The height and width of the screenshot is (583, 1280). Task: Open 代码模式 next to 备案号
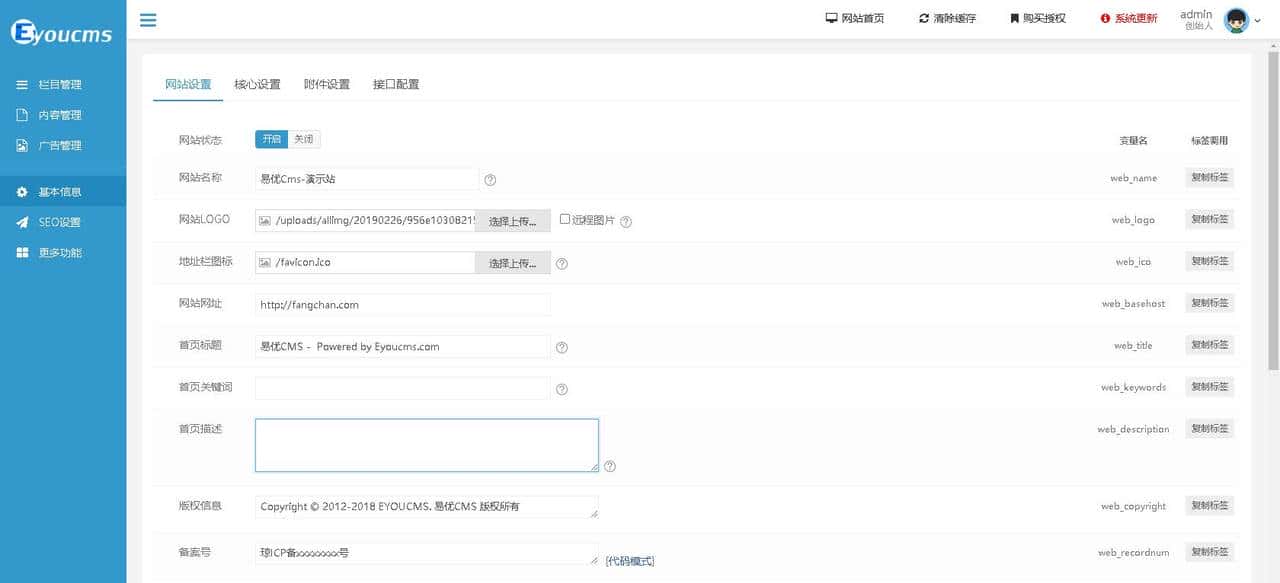[630, 560]
